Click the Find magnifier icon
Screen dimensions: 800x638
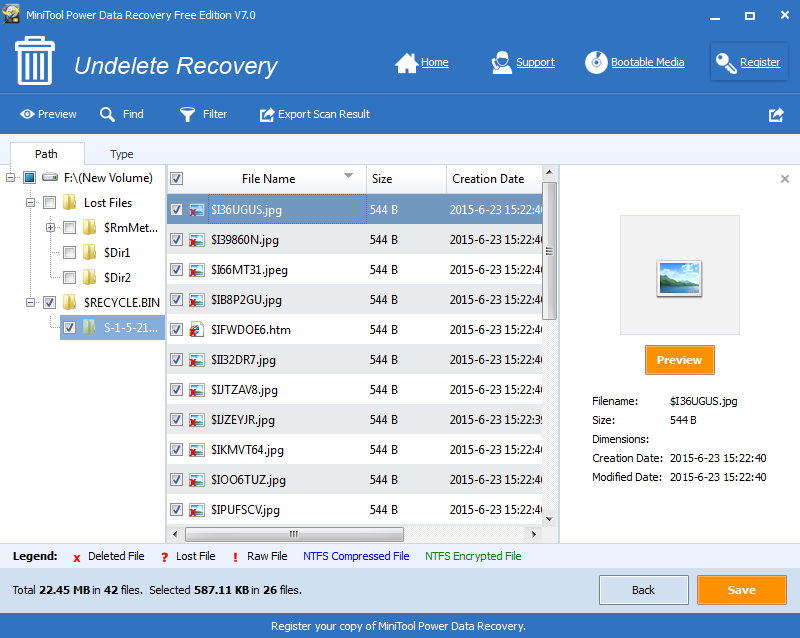pyautogui.click(x=107, y=114)
